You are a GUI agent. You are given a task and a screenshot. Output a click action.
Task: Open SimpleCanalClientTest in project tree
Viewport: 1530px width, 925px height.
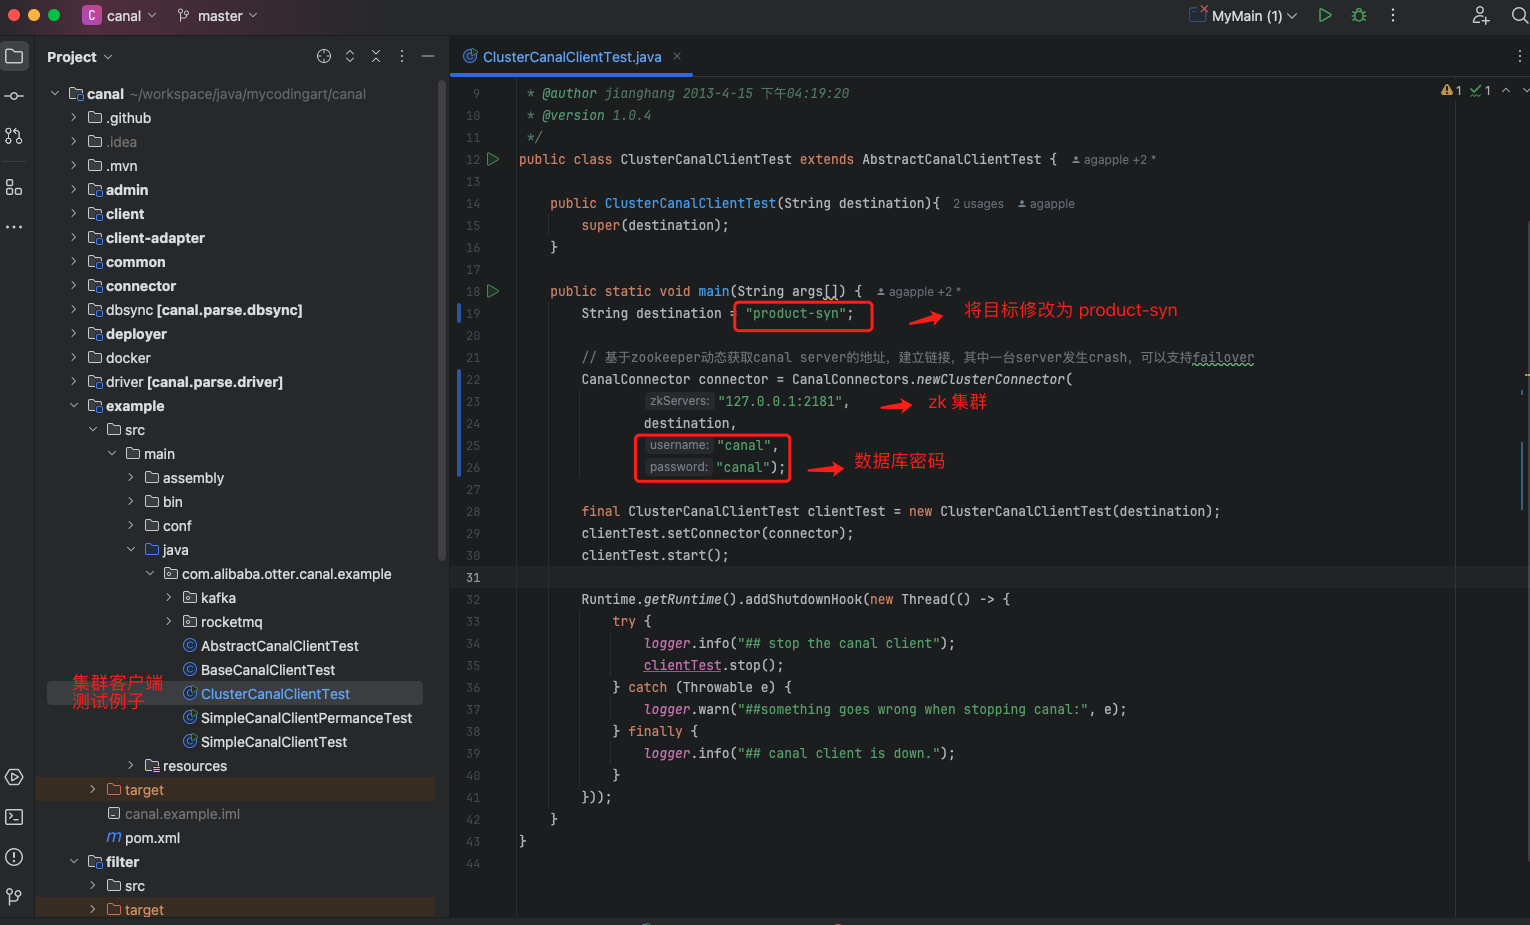coord(273,742)
